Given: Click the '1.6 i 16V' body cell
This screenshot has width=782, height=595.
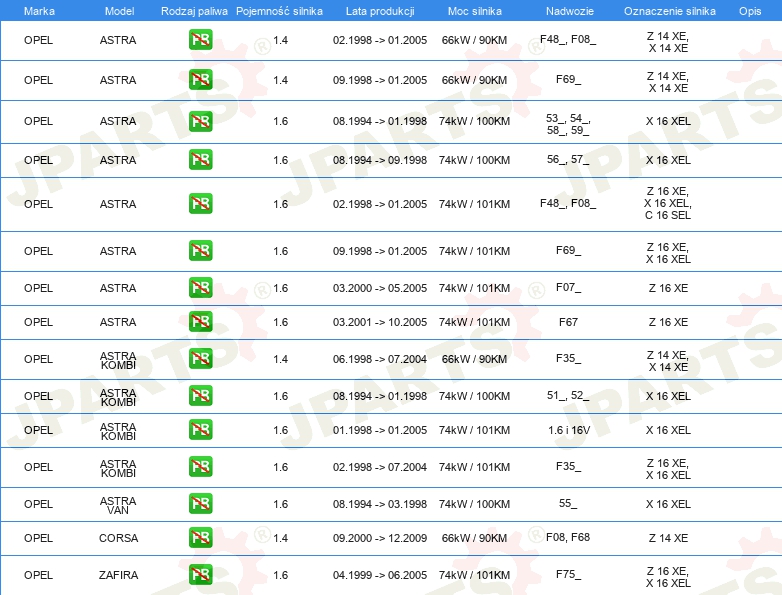Looking at the screenshot, I should (569, 430).
